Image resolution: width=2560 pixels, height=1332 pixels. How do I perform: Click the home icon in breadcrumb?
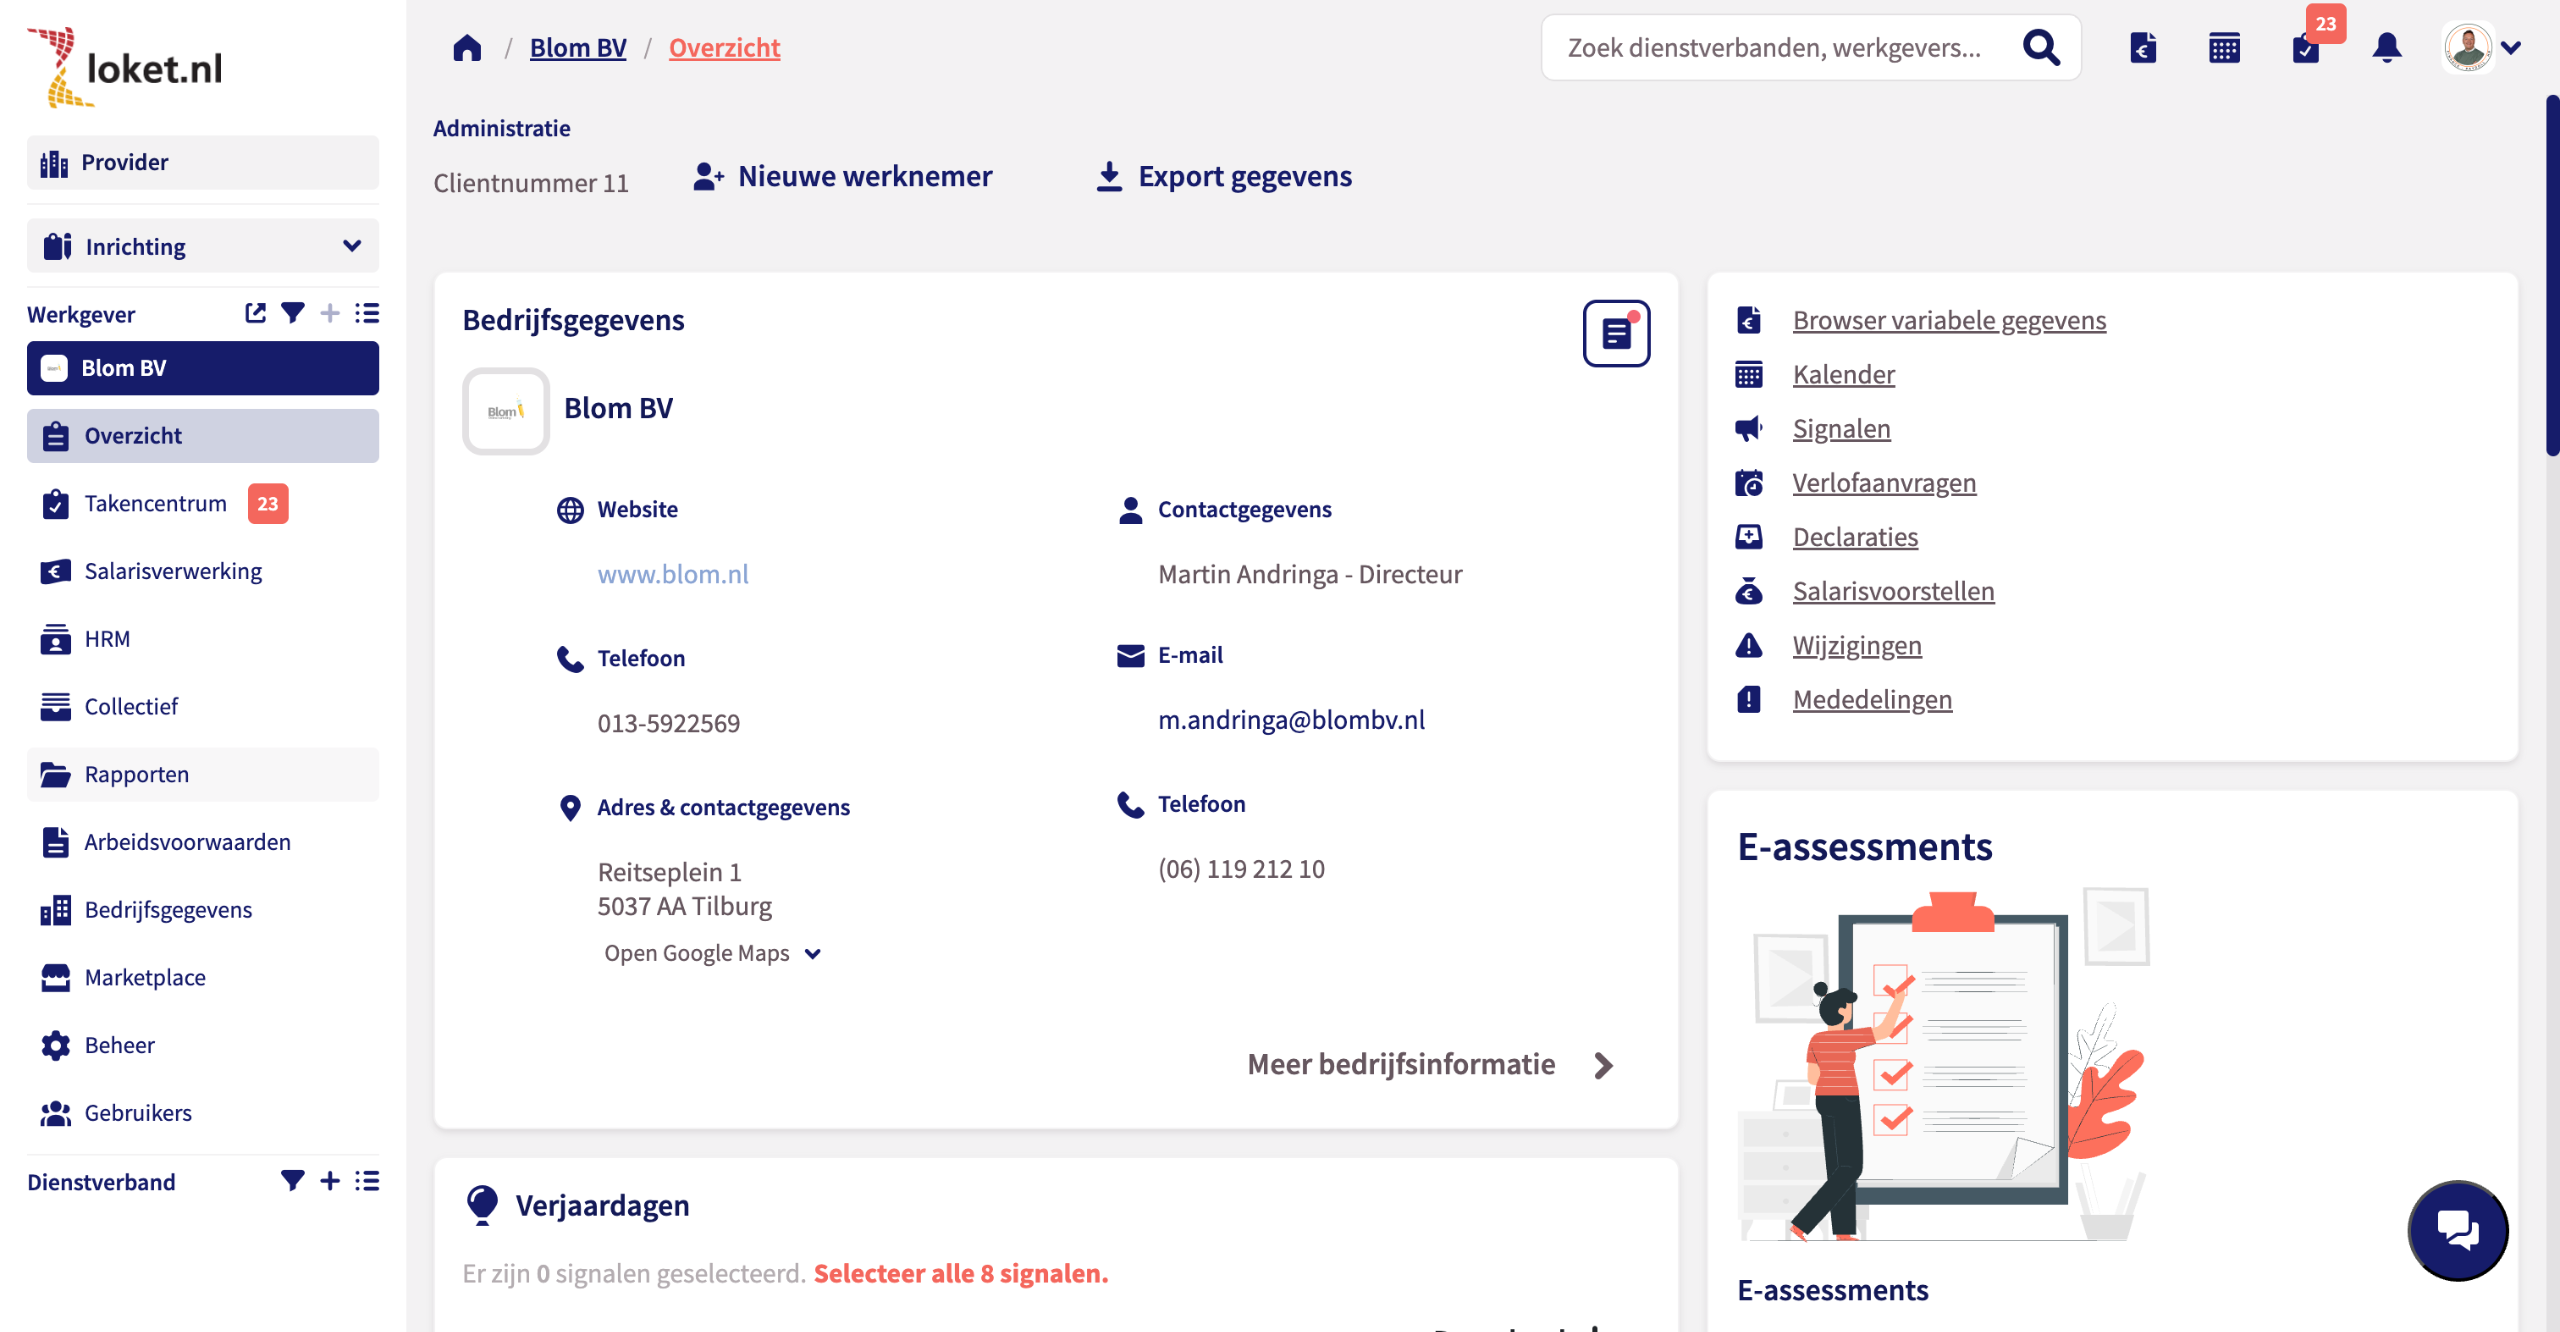pyautogui.click(x=467, y=48)
